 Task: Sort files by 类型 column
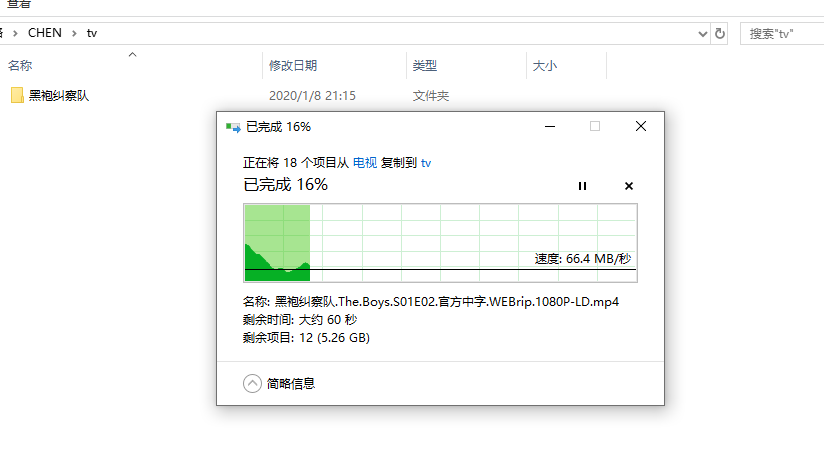[425, 66]
